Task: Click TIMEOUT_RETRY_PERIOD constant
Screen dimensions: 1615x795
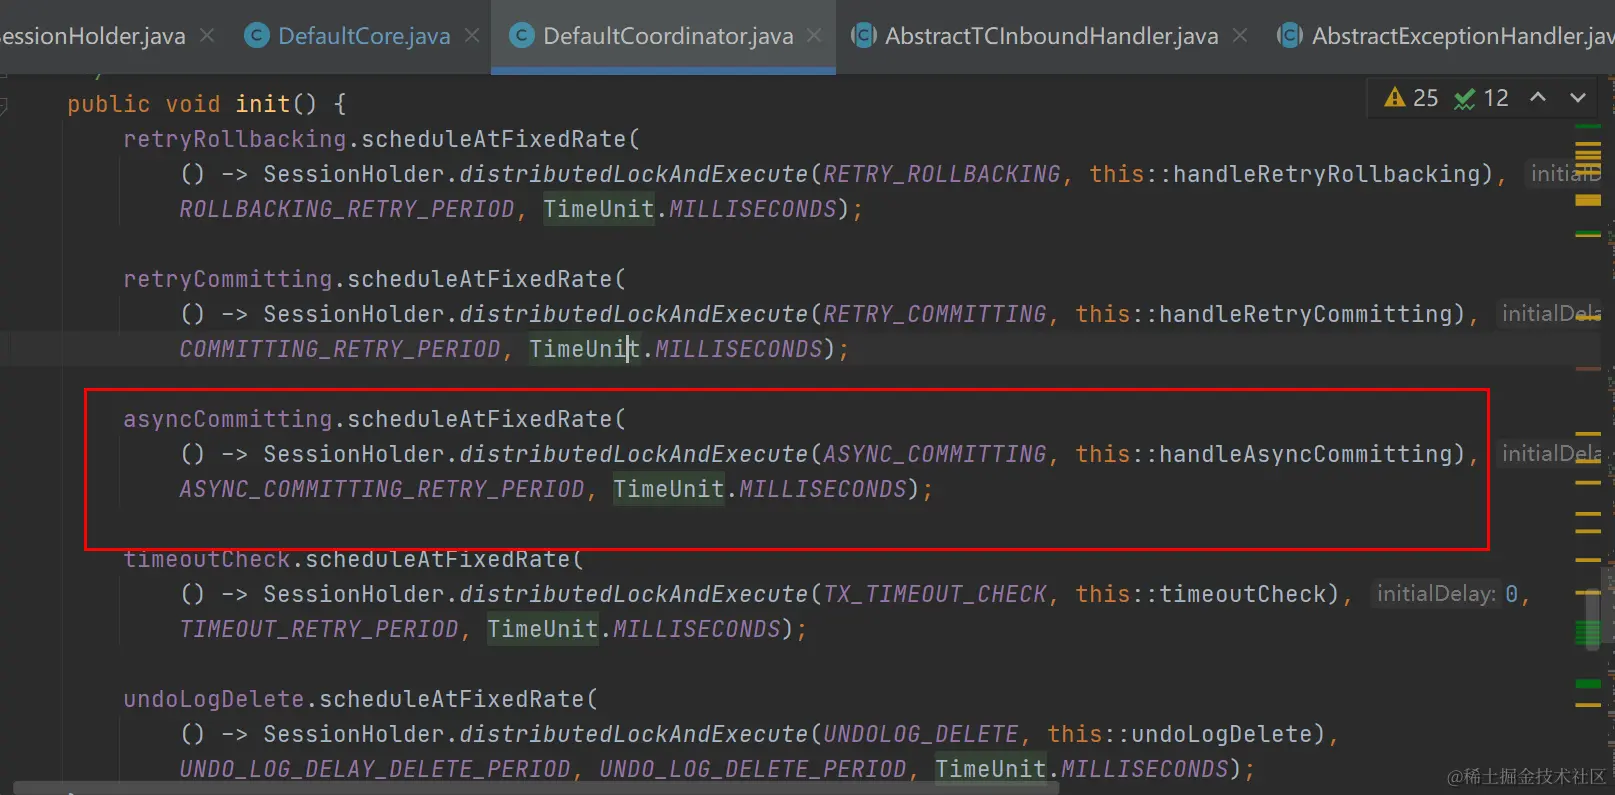Action: pos(318,629)
